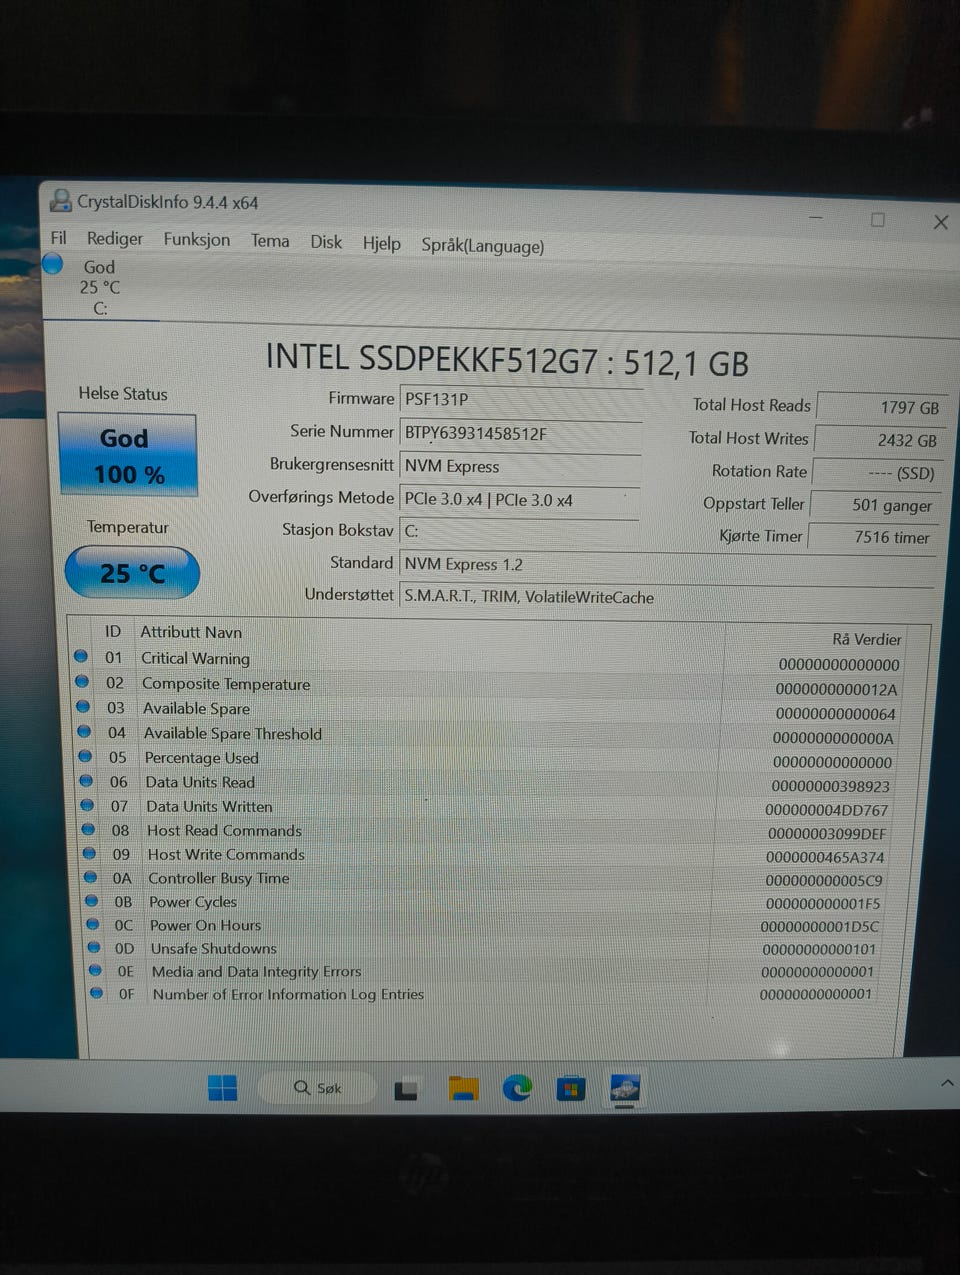
Task: Click the CrystalDiskInfo taskbar icon
Action: [x=625, y=1088]
